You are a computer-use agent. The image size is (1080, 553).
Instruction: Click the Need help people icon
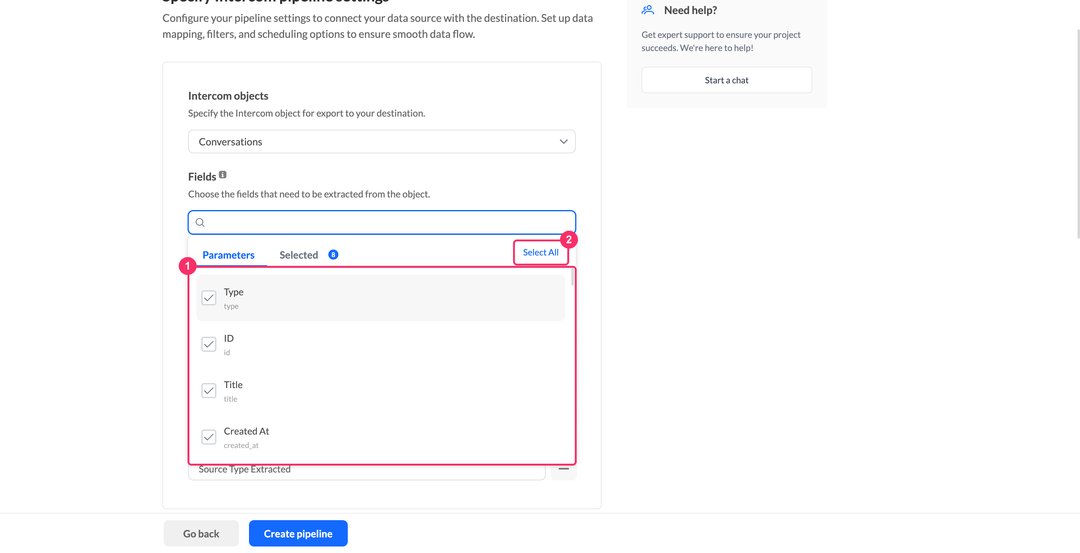[x=647, y=10]
